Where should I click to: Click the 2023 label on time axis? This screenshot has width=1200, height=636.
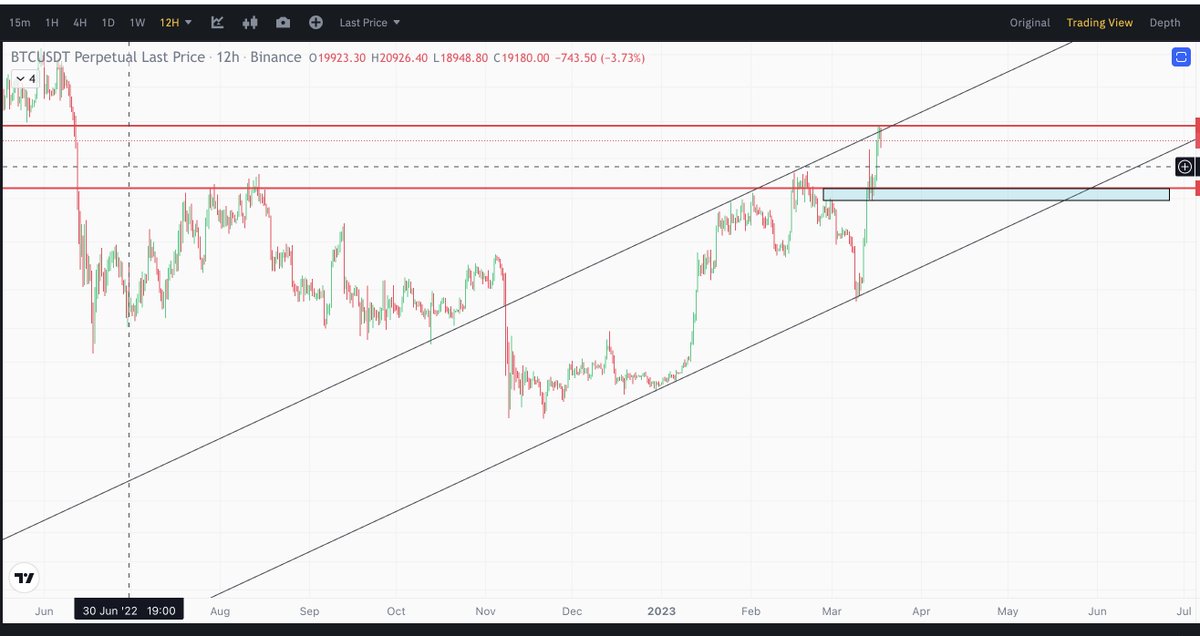tap(662, 610)
